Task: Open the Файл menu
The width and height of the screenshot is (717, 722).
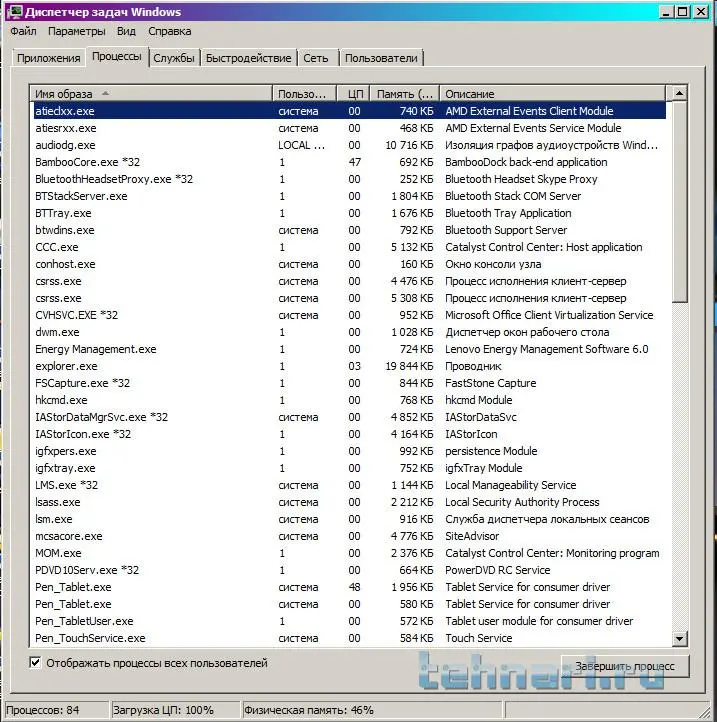Action: click(23, 31)
